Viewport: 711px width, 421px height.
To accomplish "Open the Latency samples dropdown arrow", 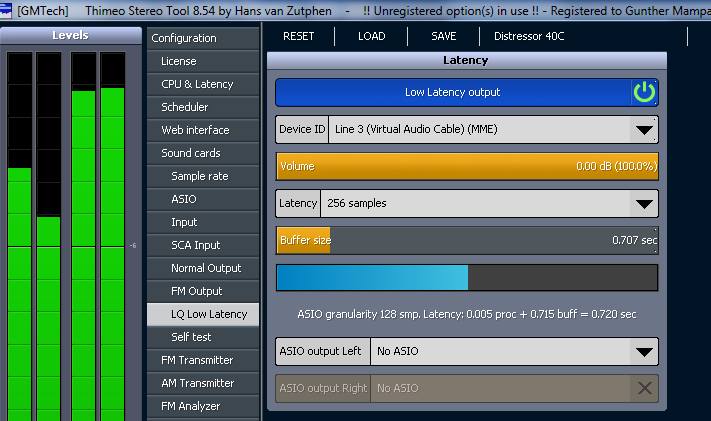I will (644, 204).
